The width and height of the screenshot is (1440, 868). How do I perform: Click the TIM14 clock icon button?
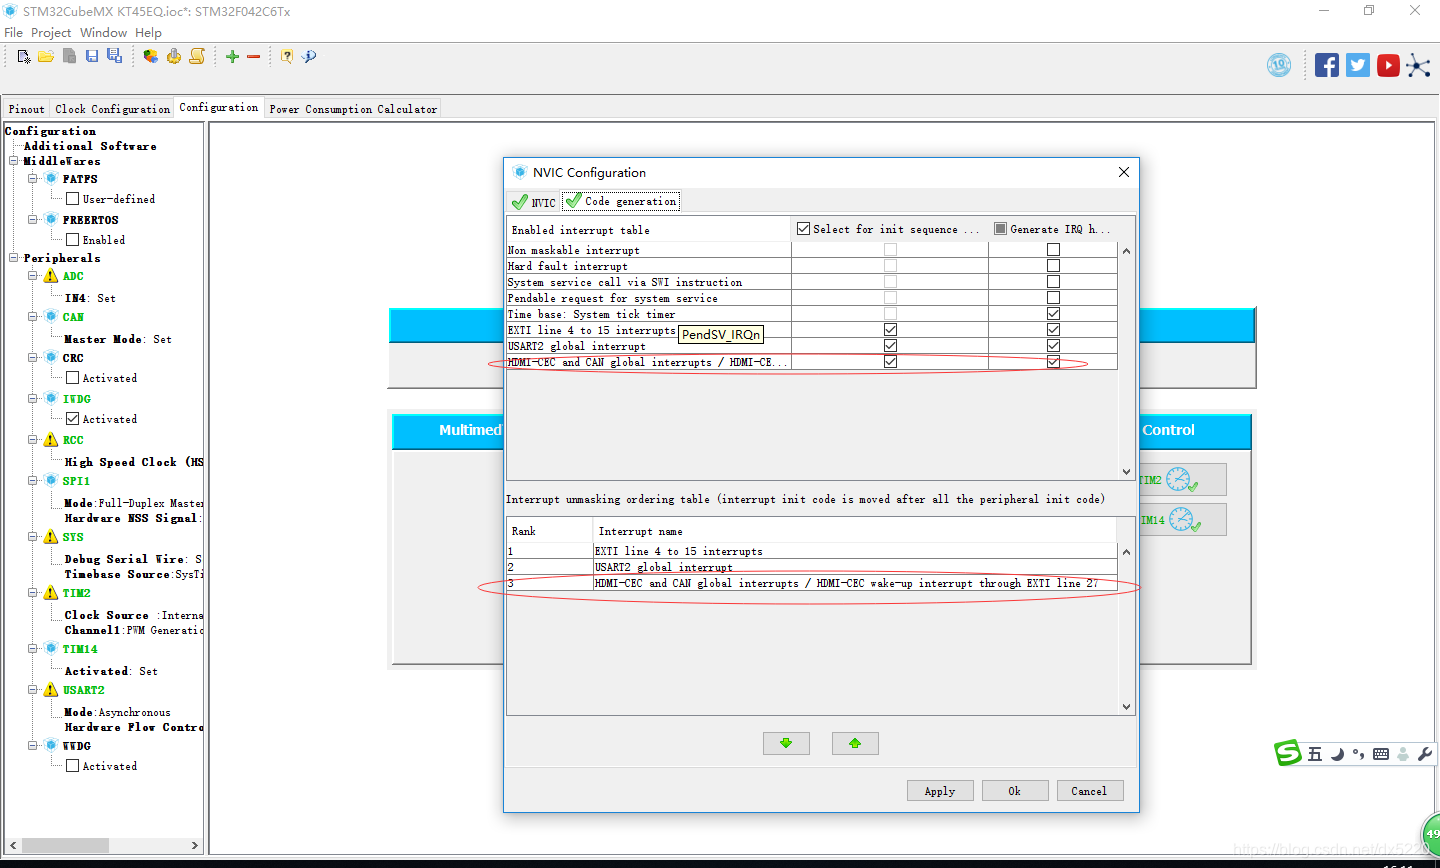(1182, 520)
